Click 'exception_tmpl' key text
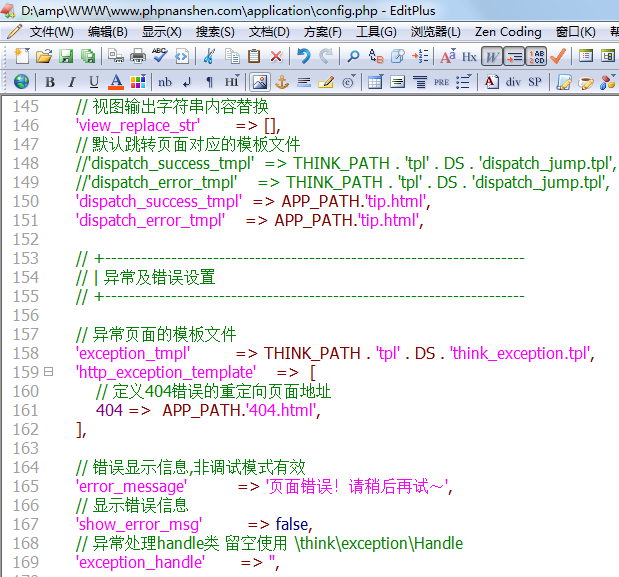 point(133,353)
